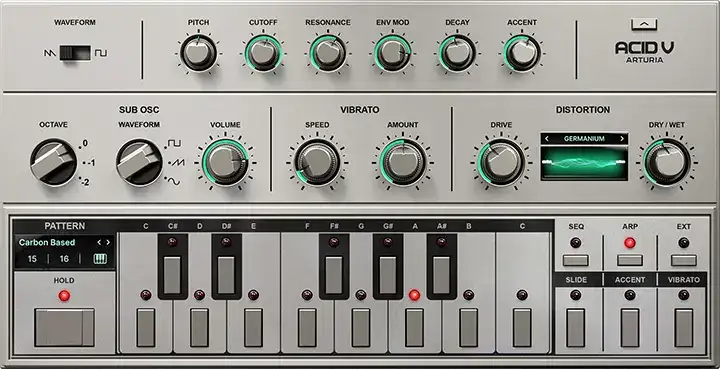Screen dimensions: 720x369
Task: Go to previous pattern arrow
Action: tap(99, 242)
